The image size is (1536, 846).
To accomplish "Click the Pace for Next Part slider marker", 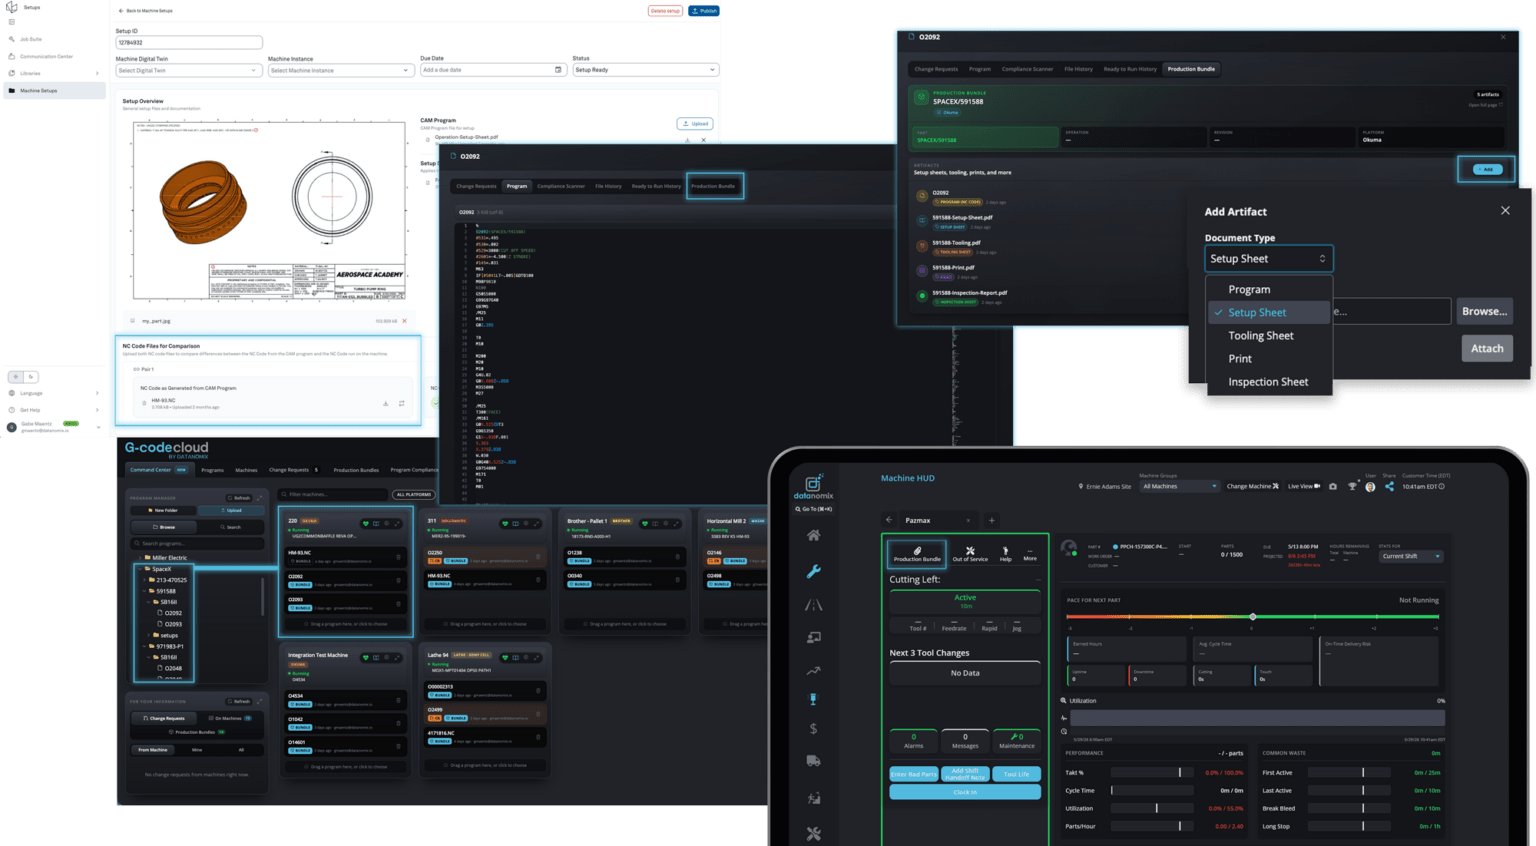I will point(1253,617).
